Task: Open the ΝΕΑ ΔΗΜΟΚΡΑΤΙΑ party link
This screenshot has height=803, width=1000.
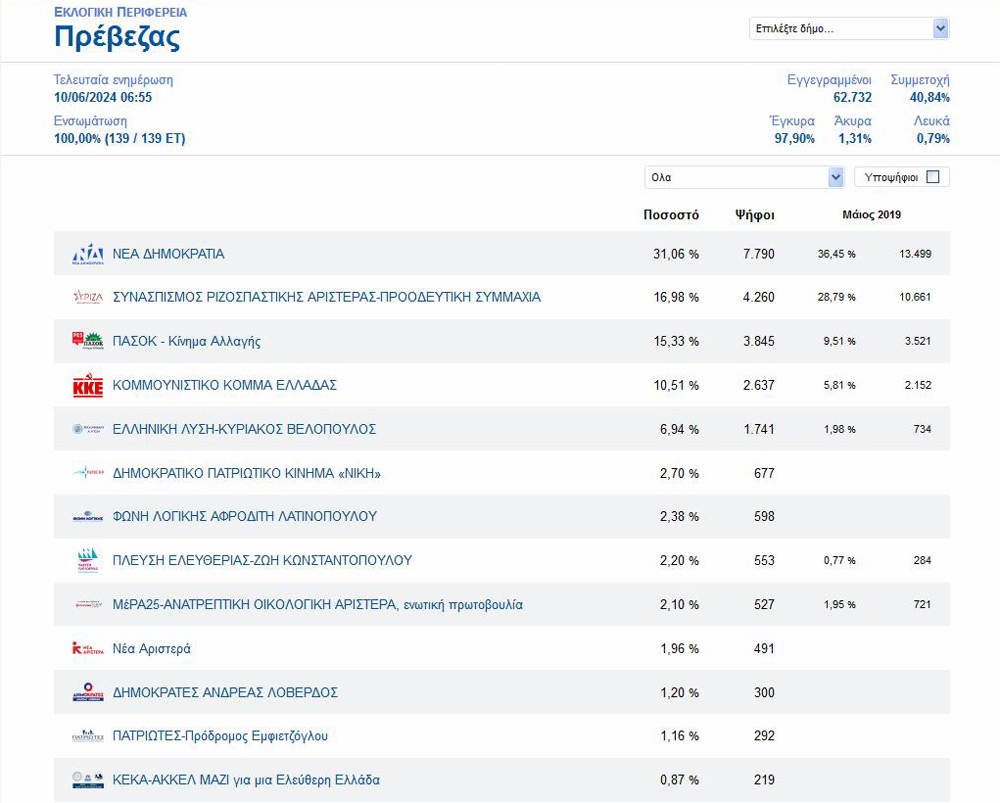Action: (x=168, y=254)
